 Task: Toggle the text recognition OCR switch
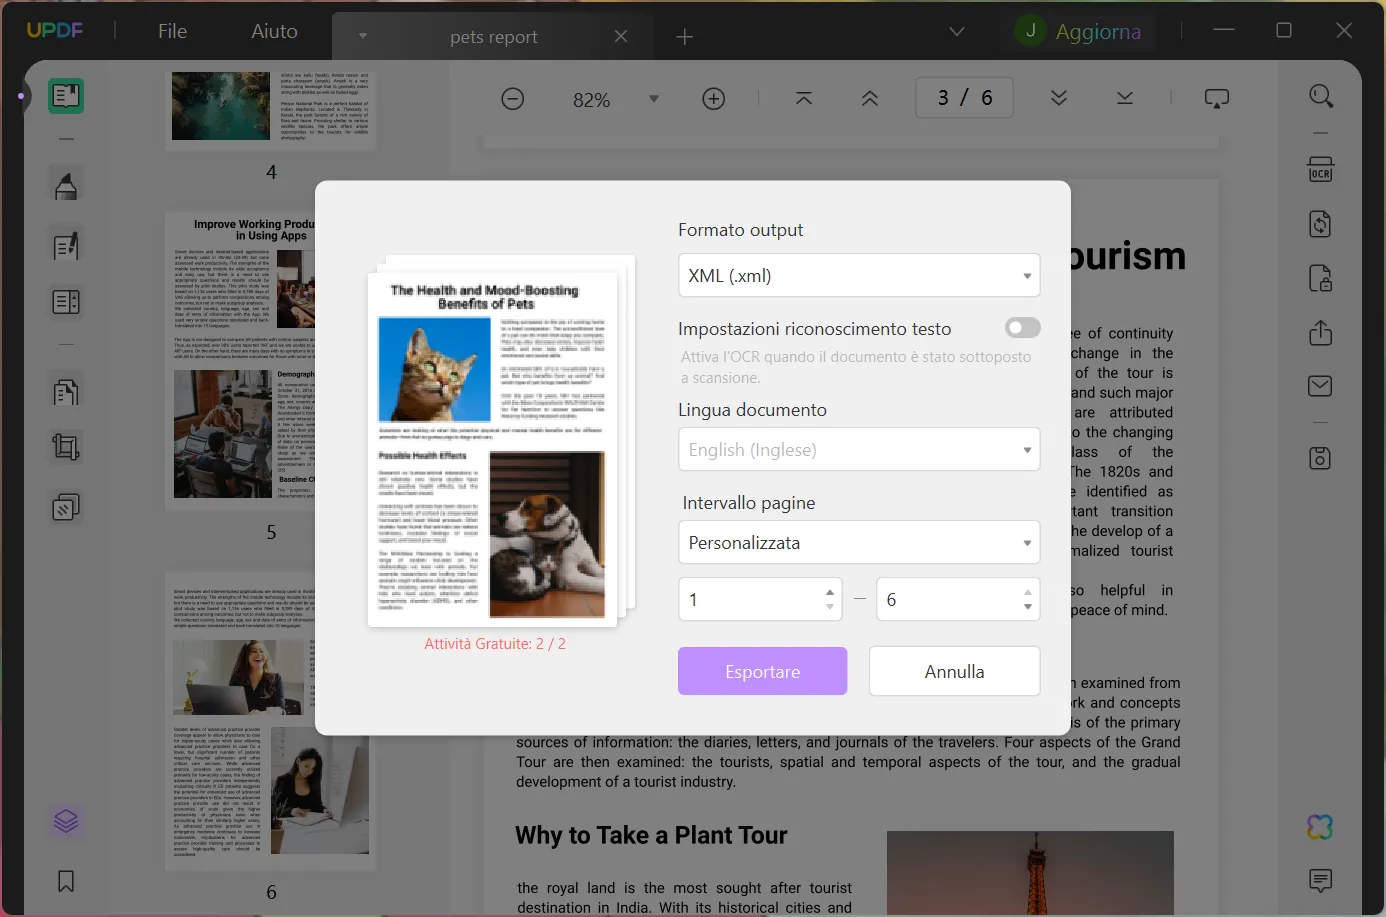[1022, 328]
